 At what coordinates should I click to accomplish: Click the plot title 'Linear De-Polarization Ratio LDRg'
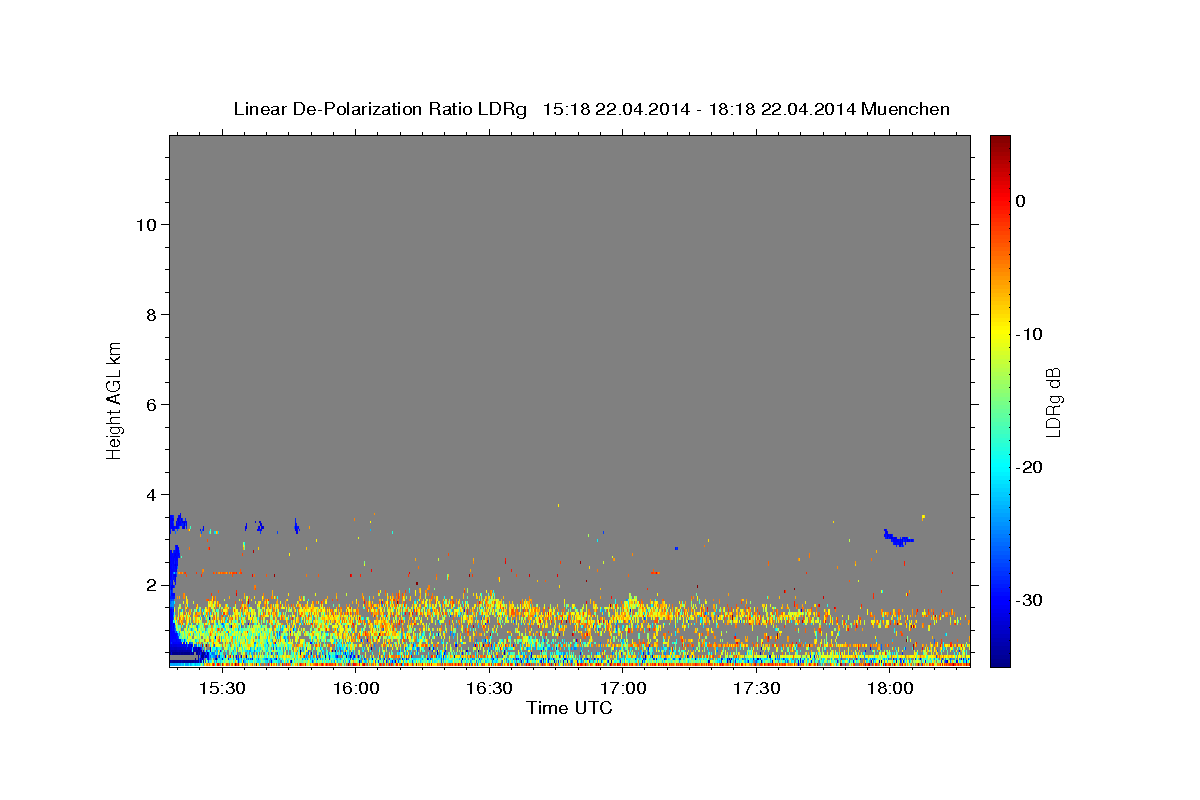(379, 109)
